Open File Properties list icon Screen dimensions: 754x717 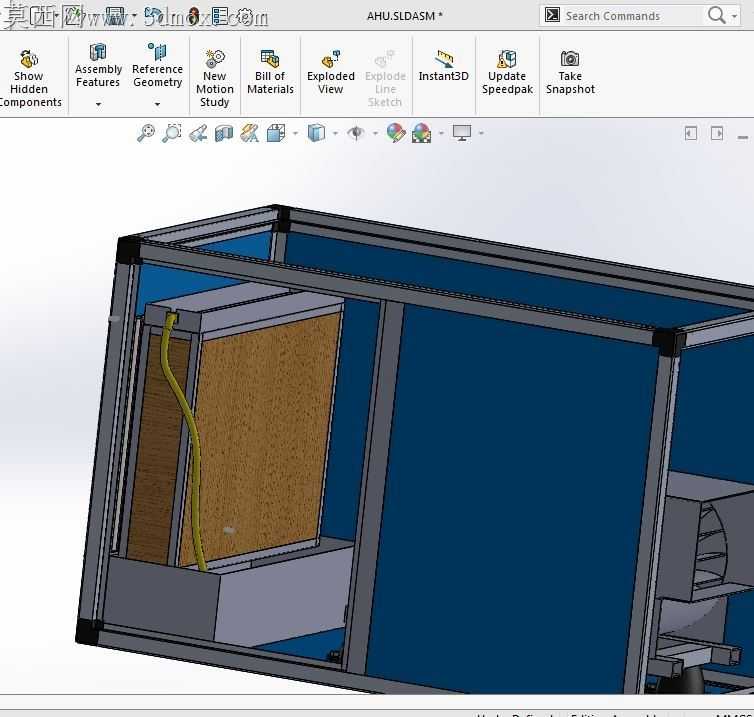pyautogui.click(x=219, y=16)
